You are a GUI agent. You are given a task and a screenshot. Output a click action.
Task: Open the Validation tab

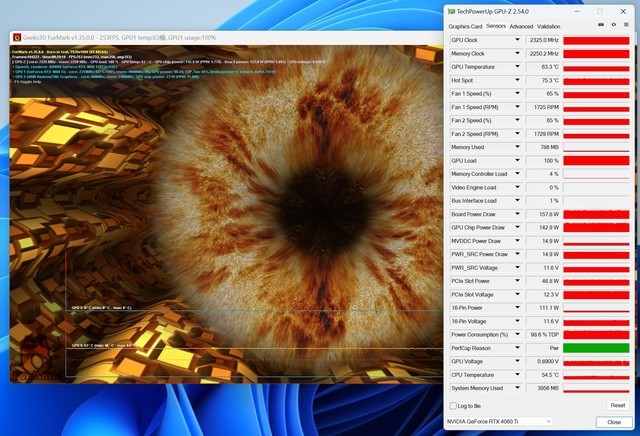pyautogui.click(x=549, y=26)
